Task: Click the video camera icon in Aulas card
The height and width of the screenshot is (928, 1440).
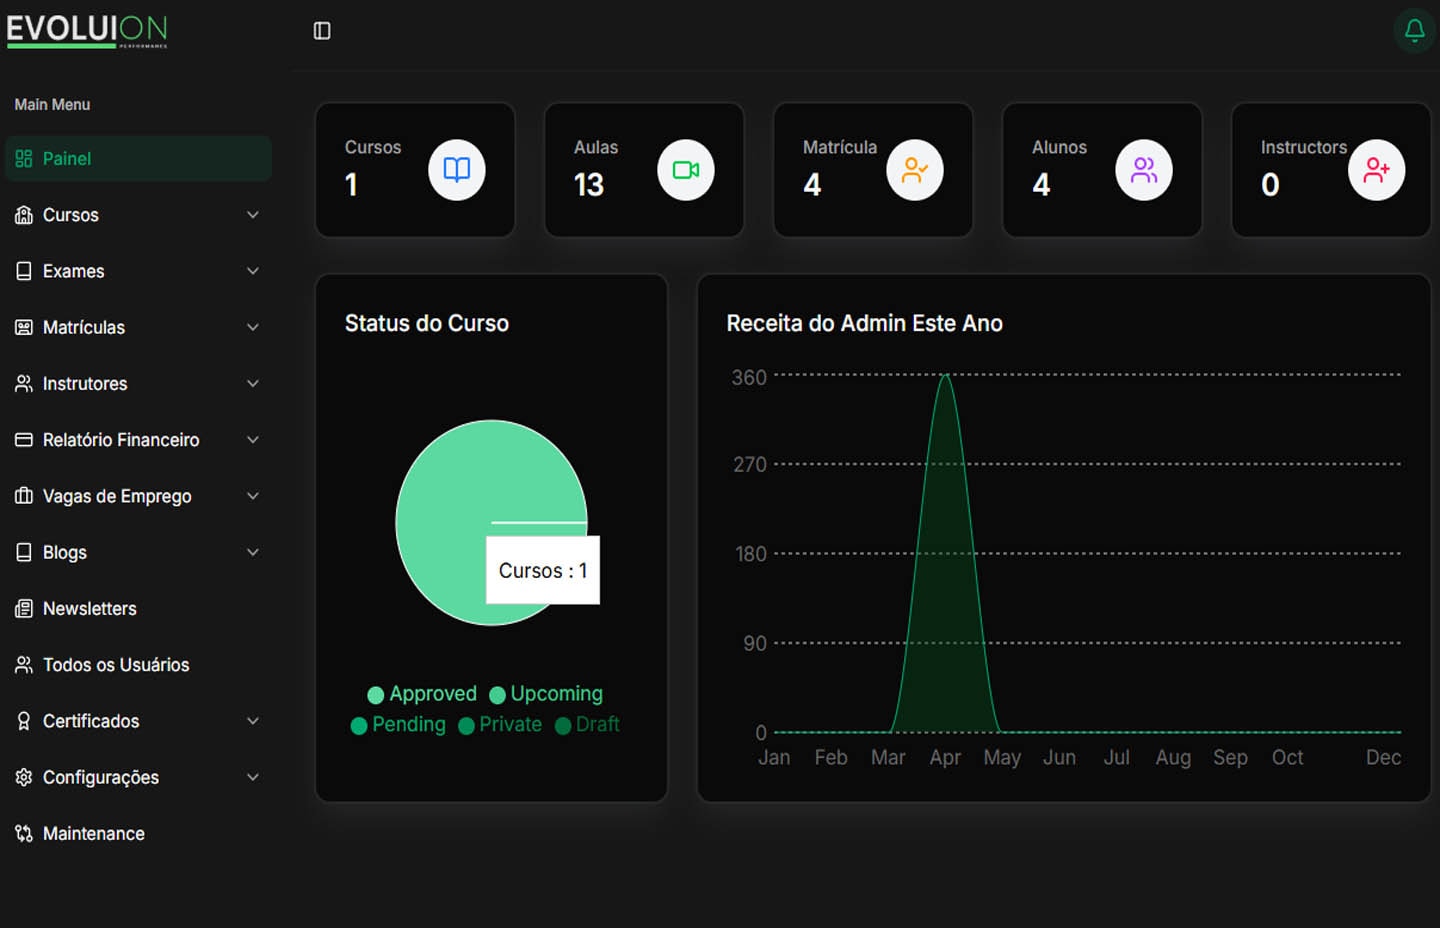Action: pyautogui.click(x=686, y=170)
